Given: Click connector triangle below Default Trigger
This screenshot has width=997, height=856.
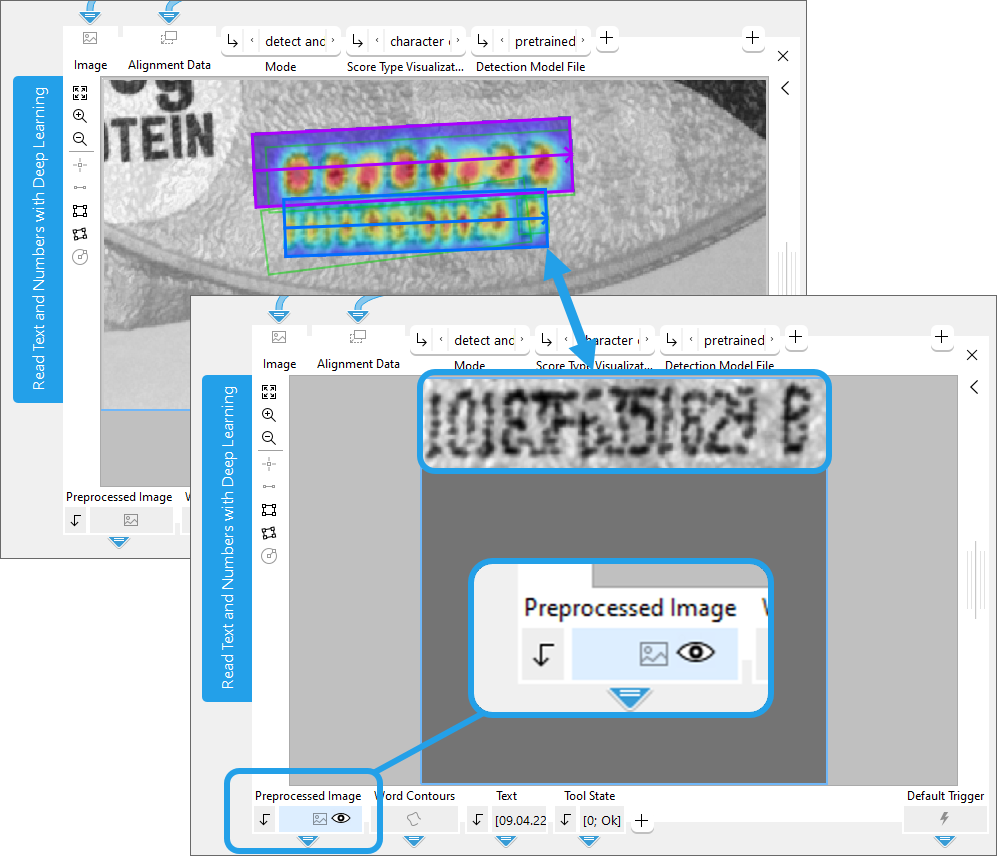Looking at the screenshot, I should click(x=945, y=841).
